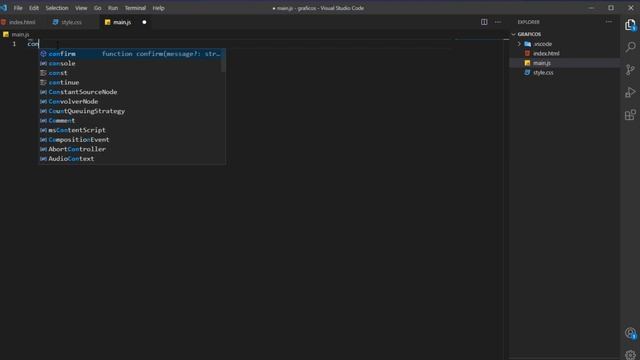Click line number 1 in gutter
Image resolution: width=640 pixels, height=360 pixels.
(14, 44)
